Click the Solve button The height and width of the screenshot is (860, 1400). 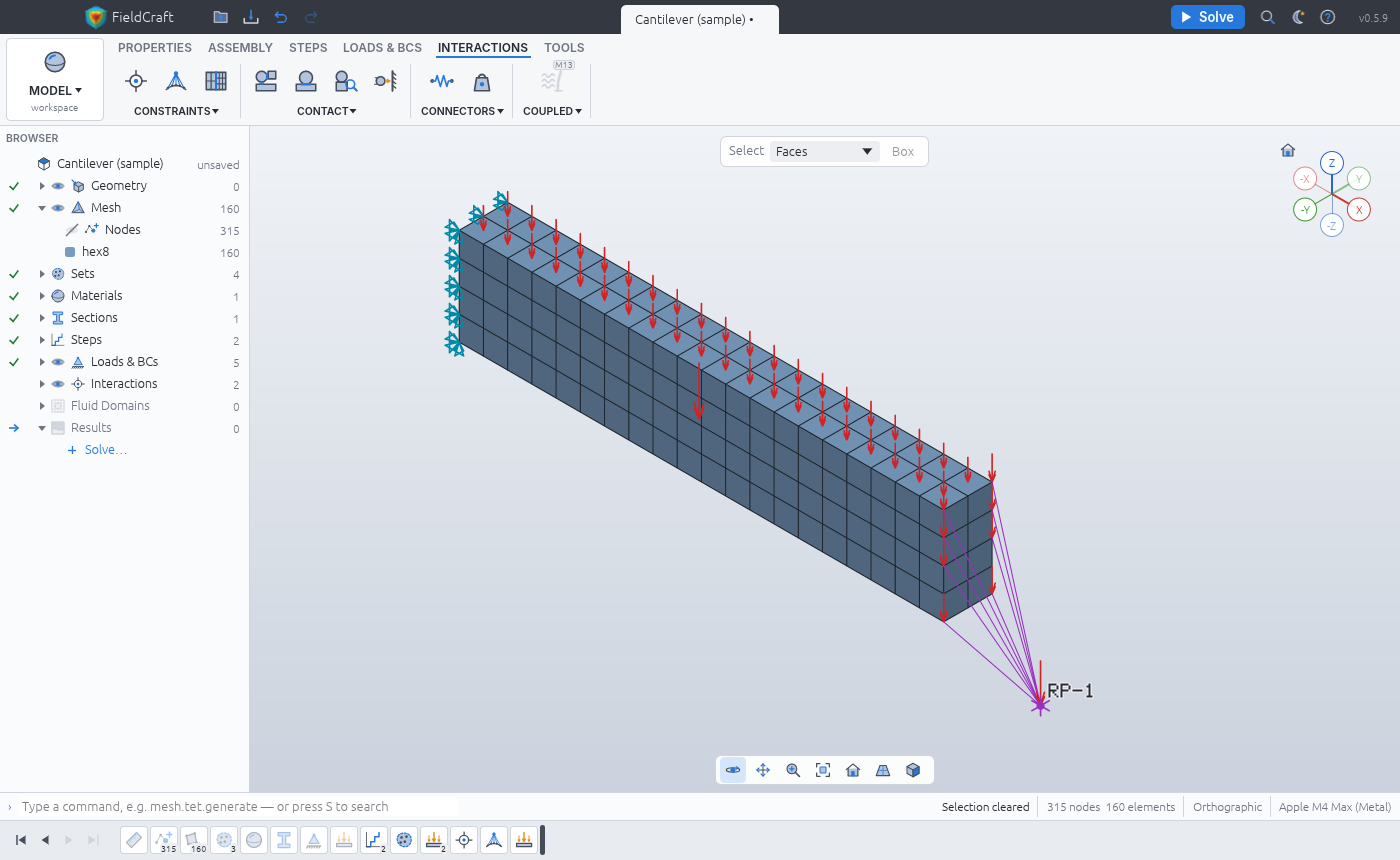[1207, 17]
